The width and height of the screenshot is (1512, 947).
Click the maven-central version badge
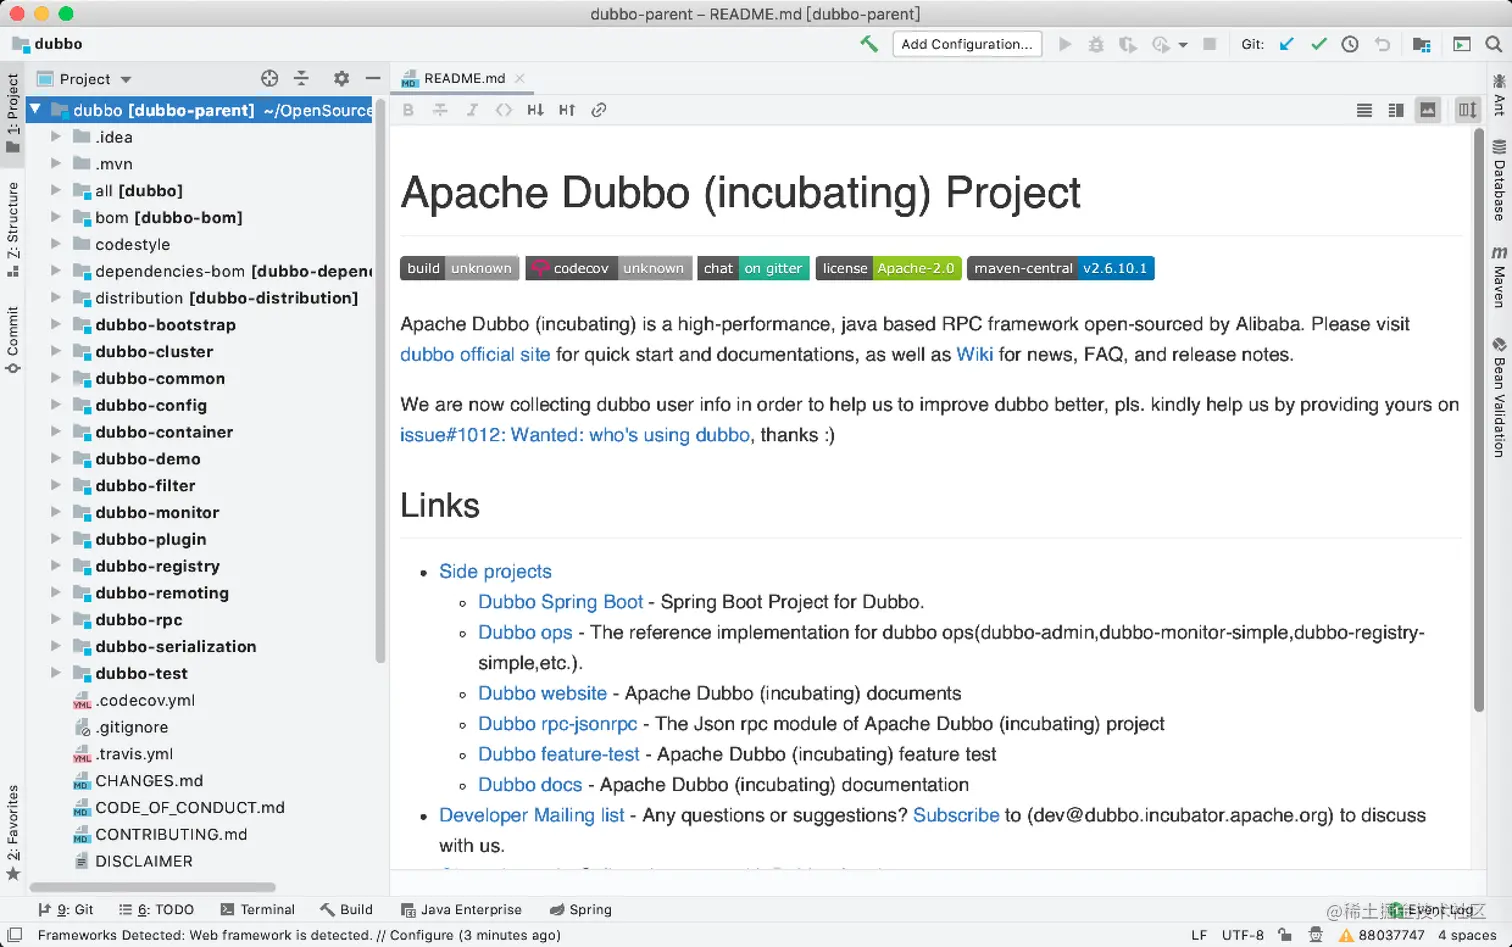pos(1060,268)
